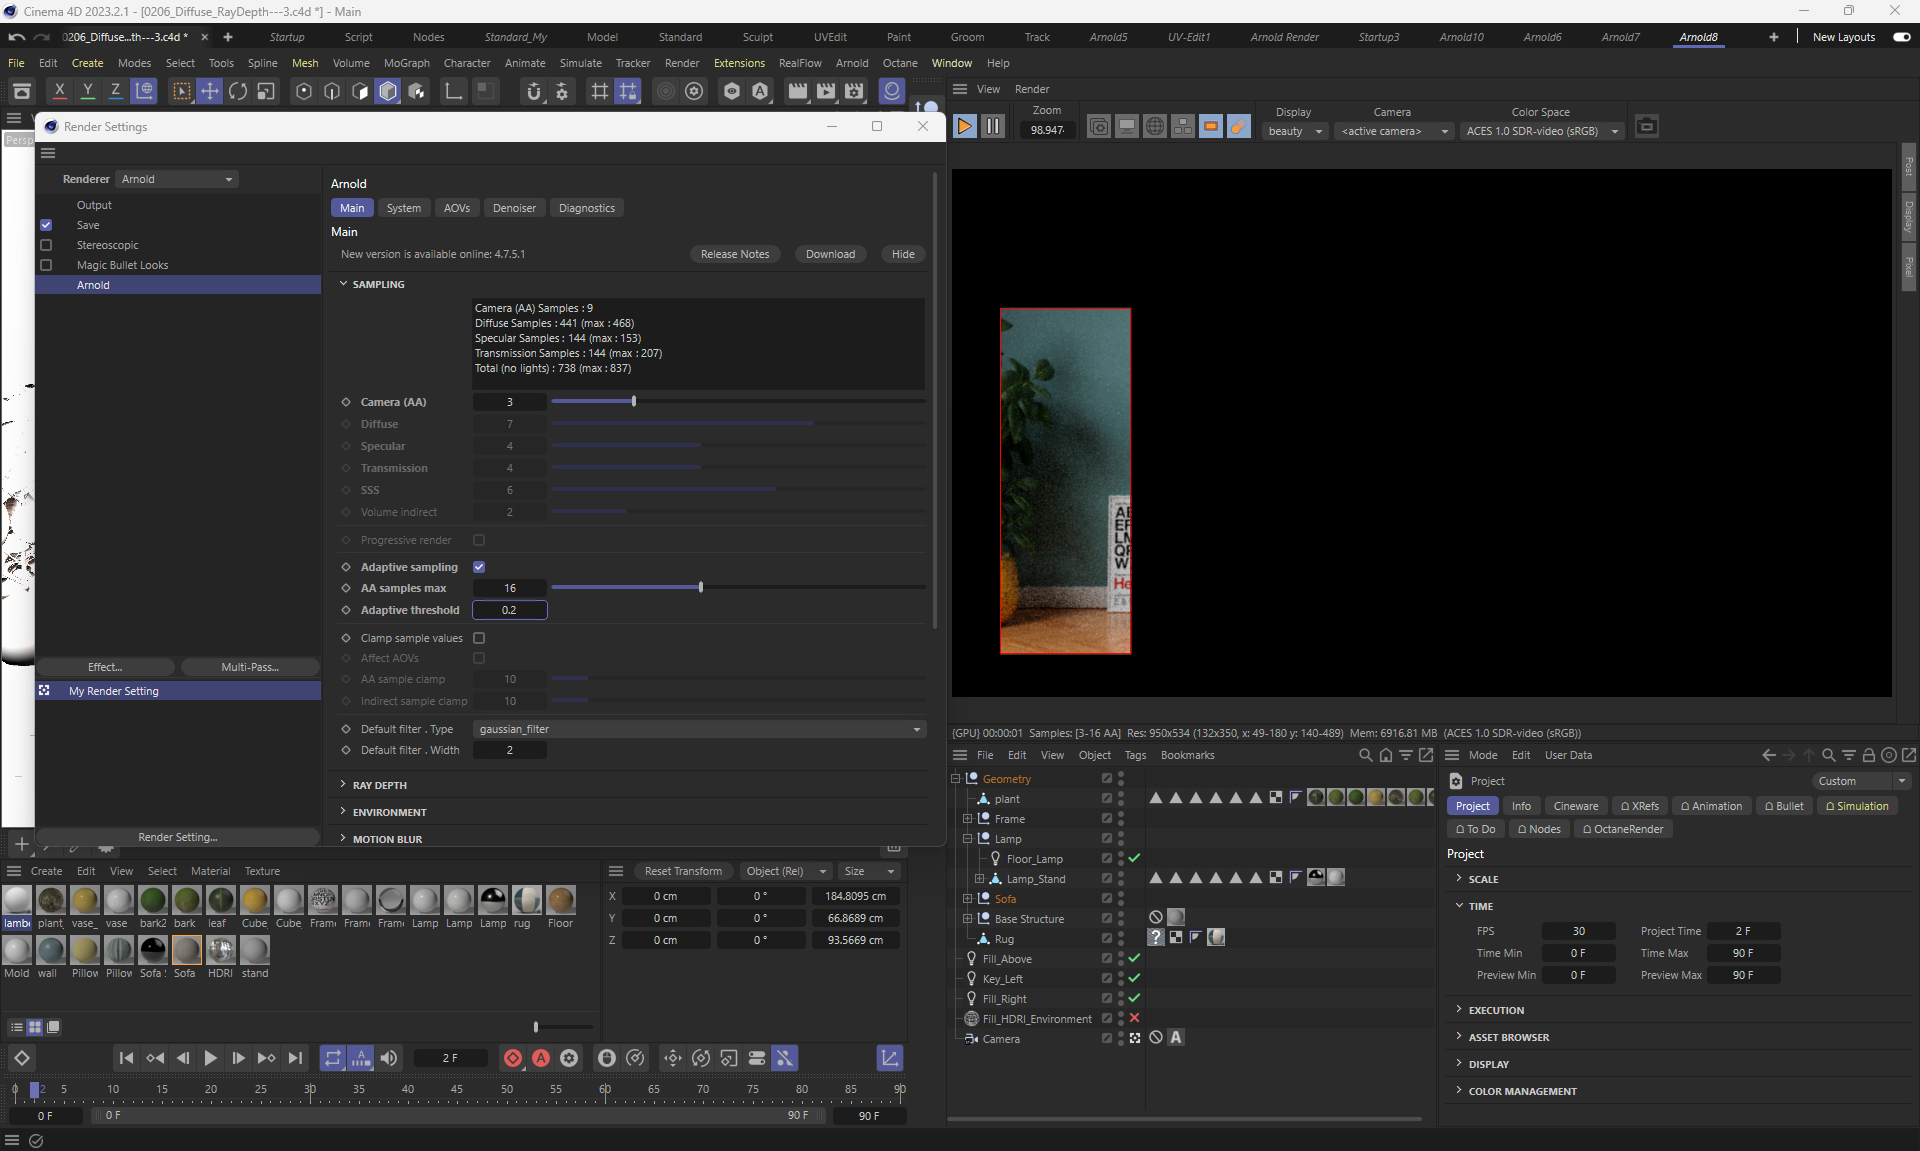This screenshot has width=1920, height=1151.
Task: Start the Arnold IPR render play button
Action: coord(964,126)
